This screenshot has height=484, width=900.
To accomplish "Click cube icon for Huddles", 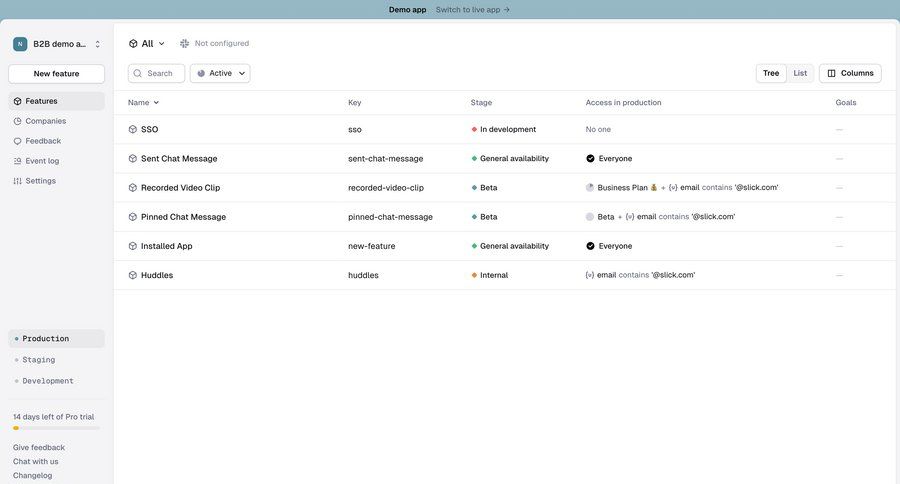I will (x=133, y=275).
